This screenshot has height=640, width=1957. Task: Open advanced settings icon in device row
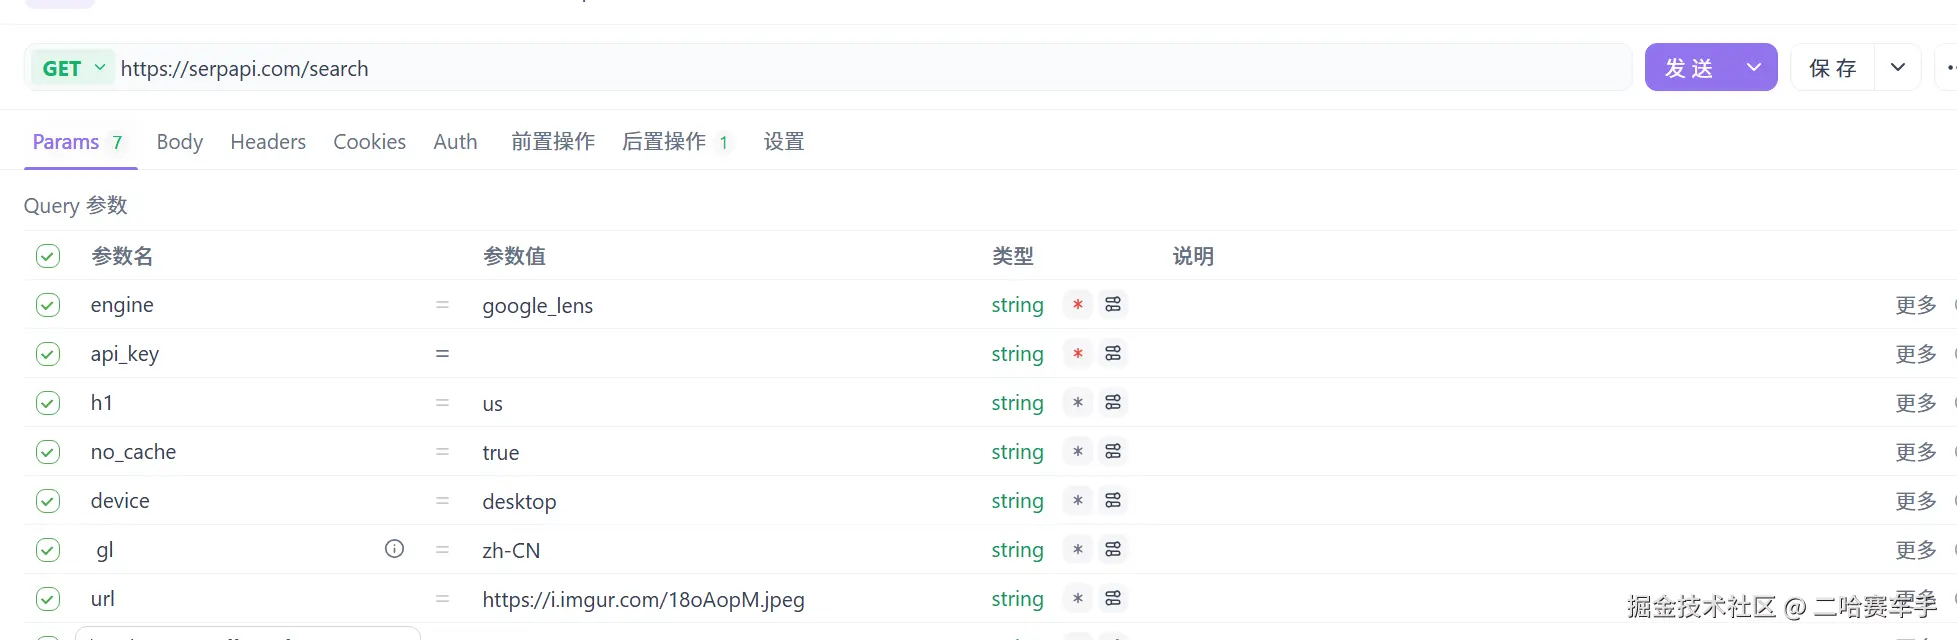[1113, 500]
